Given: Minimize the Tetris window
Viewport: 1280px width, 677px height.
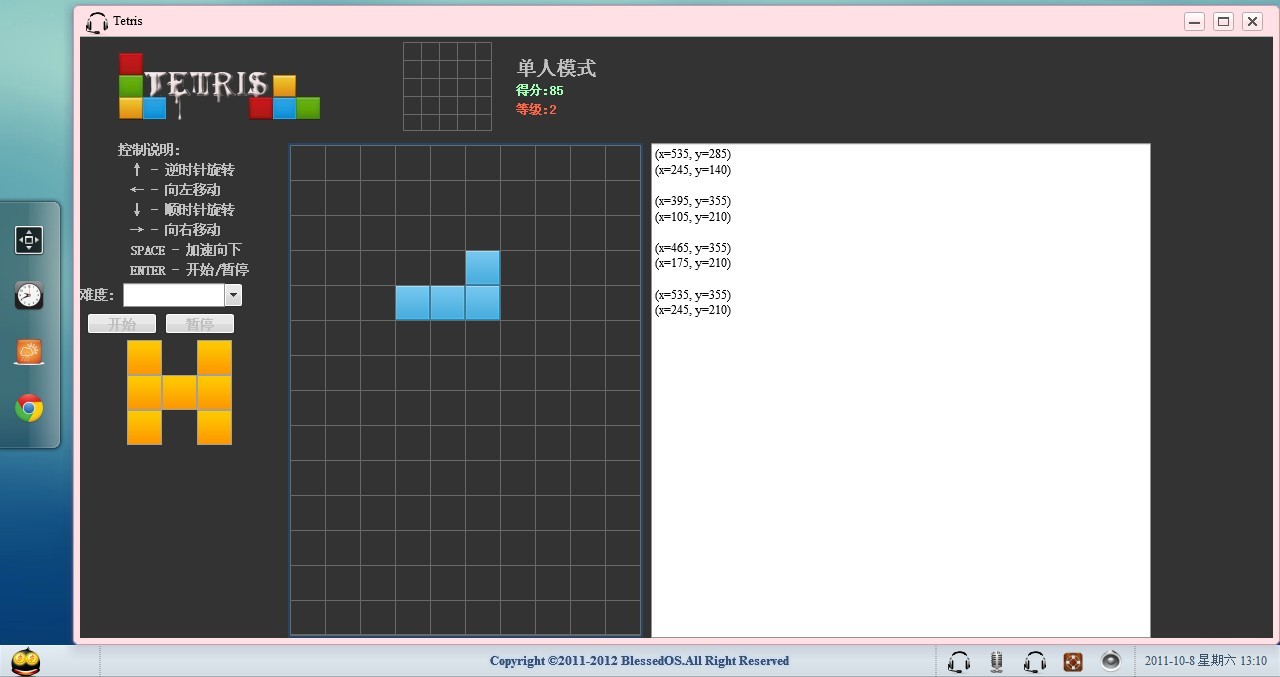Looking at the screenshot, I should tap(1194, 21).
